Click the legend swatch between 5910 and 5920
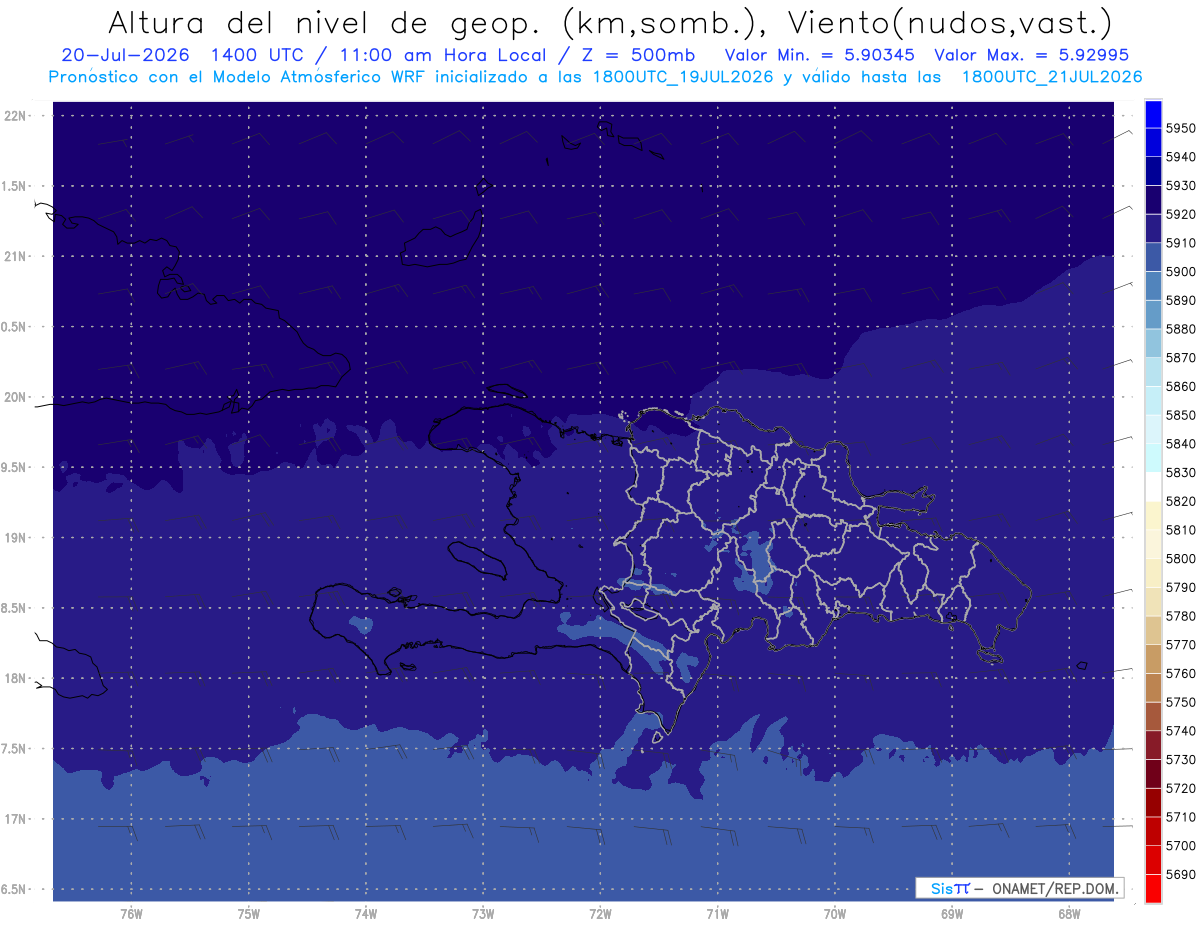Viewport: 1200px width, 927px height. pyautogui.click(x=1153, y=228)
